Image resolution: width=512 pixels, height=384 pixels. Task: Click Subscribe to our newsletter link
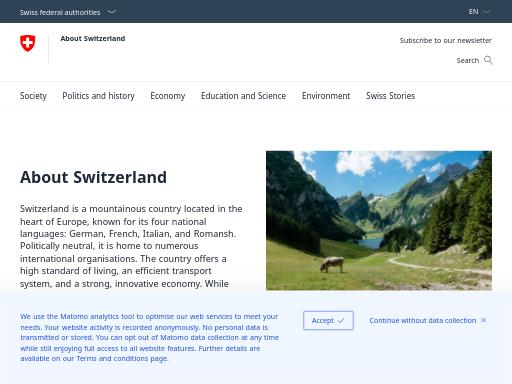tap(446, 41)
